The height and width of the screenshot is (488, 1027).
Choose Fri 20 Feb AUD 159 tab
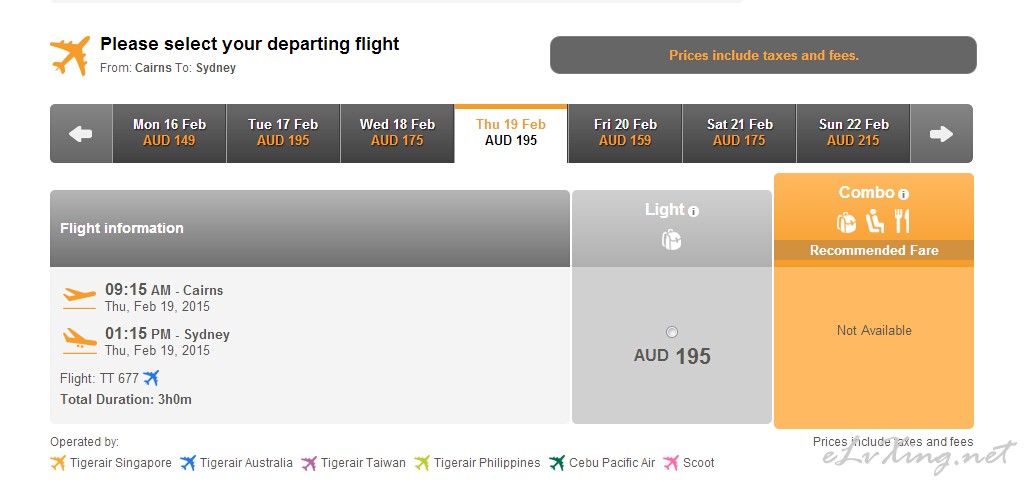click(625, 133)
